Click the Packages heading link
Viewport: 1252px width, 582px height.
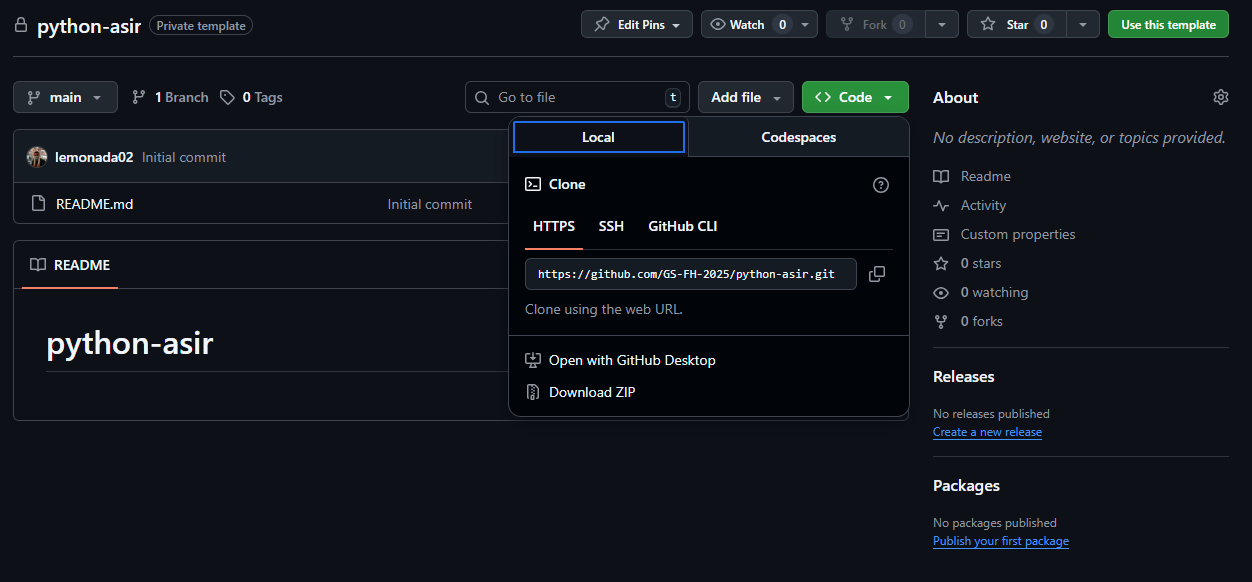[966, 485]
